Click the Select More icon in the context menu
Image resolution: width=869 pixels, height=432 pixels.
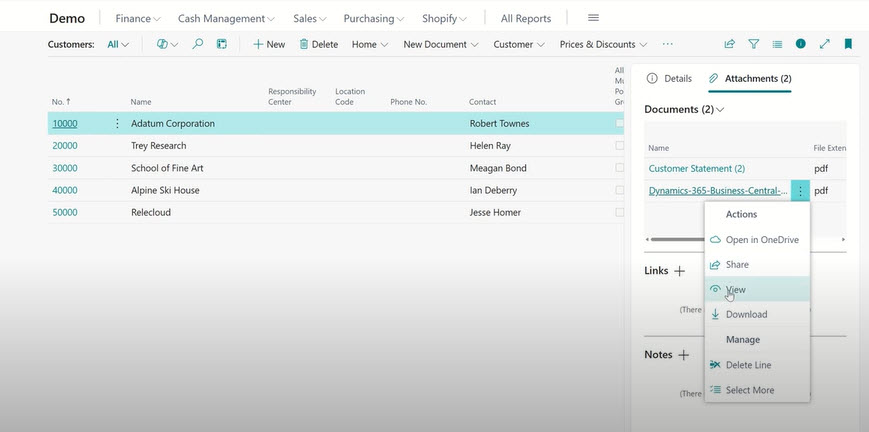[715, 390]
